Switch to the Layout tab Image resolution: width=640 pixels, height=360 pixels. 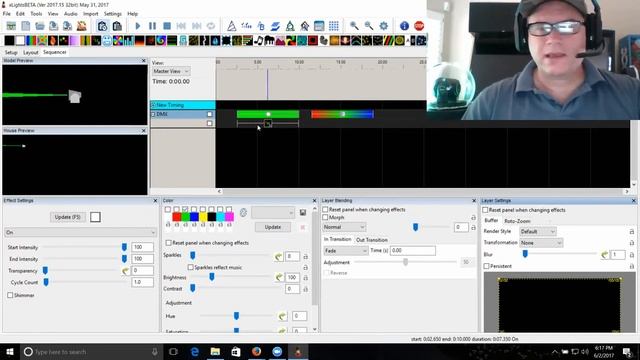pos(30,52)
